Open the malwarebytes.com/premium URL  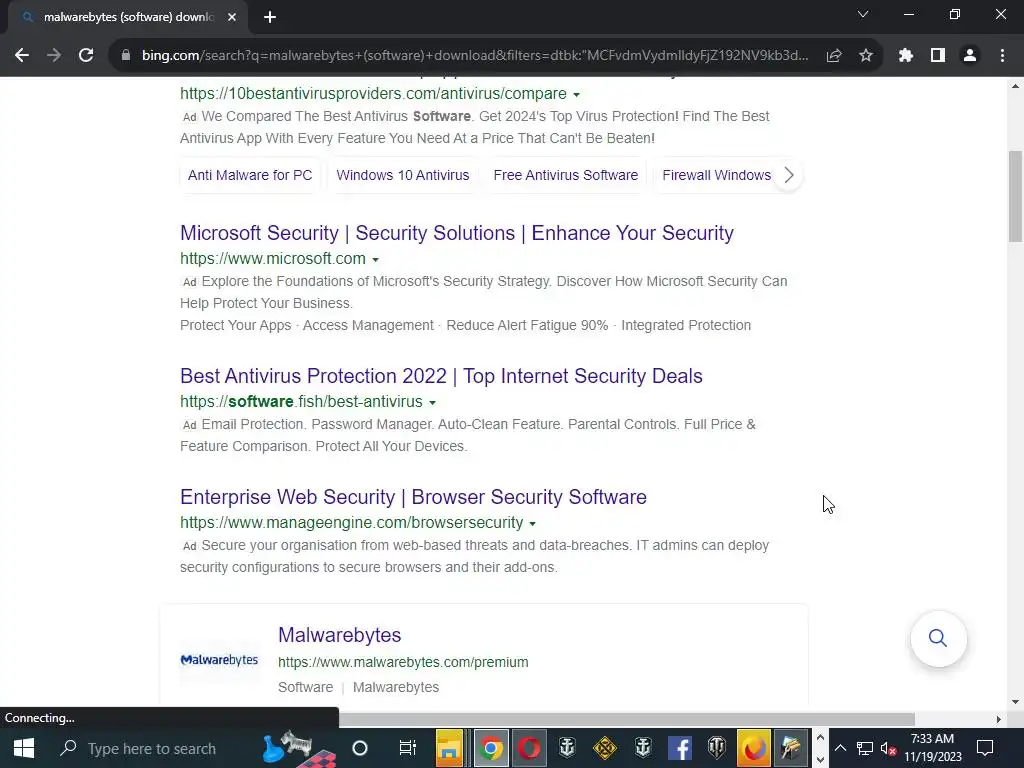[403, 662]
